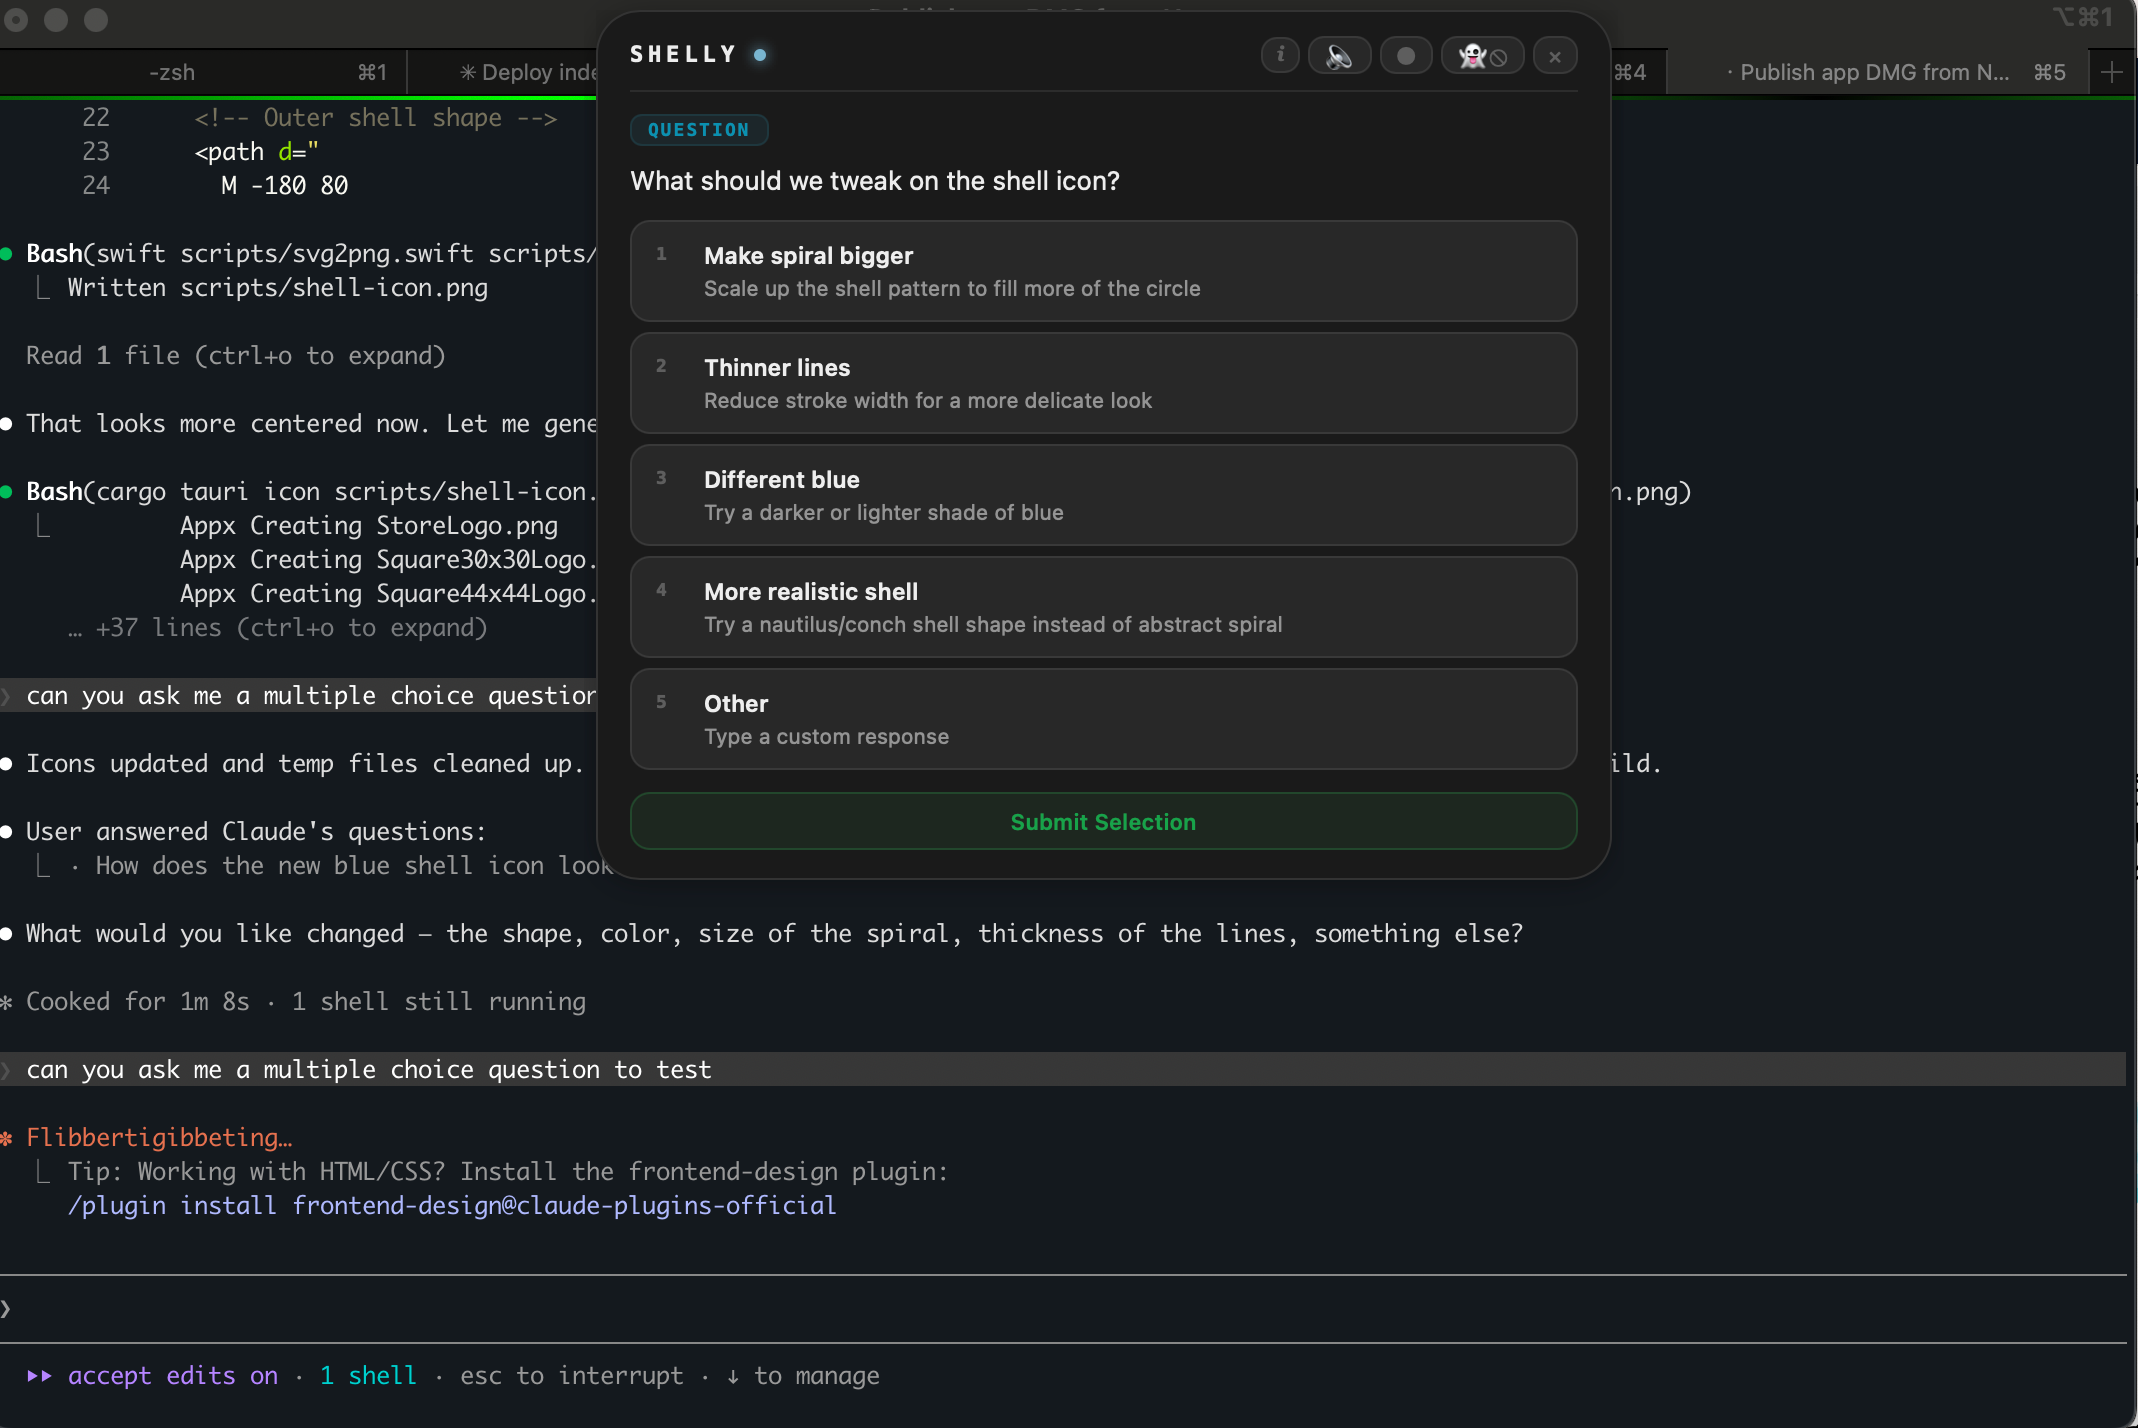Click the blue status dot beside SHELLY
The height and width of the screenshot is (1428, 2138).
coord(760,55)
